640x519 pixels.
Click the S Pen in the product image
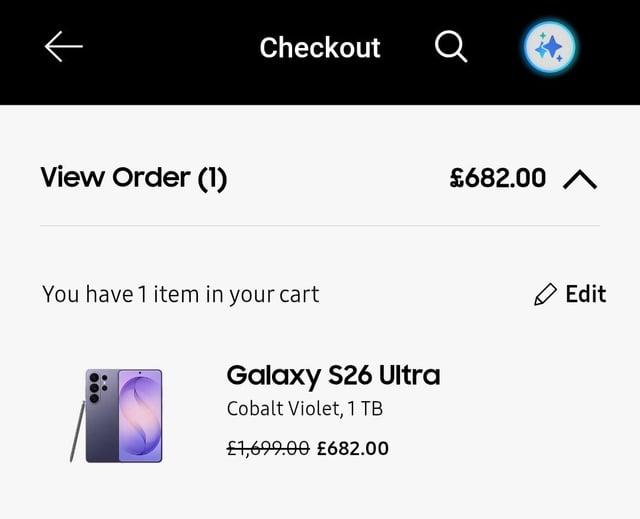click(77, 432)
